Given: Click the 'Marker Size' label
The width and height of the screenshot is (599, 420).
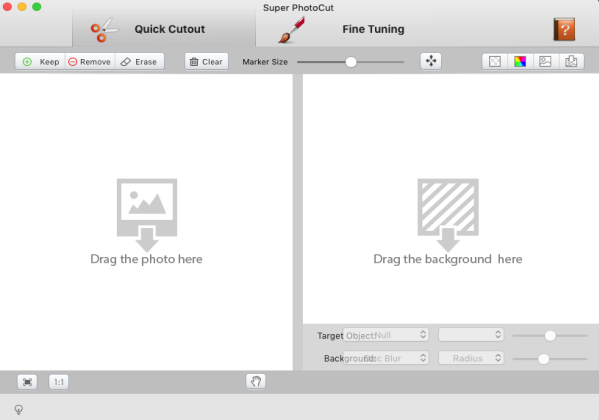Looking at the screenshot, I should pos(265,62).
